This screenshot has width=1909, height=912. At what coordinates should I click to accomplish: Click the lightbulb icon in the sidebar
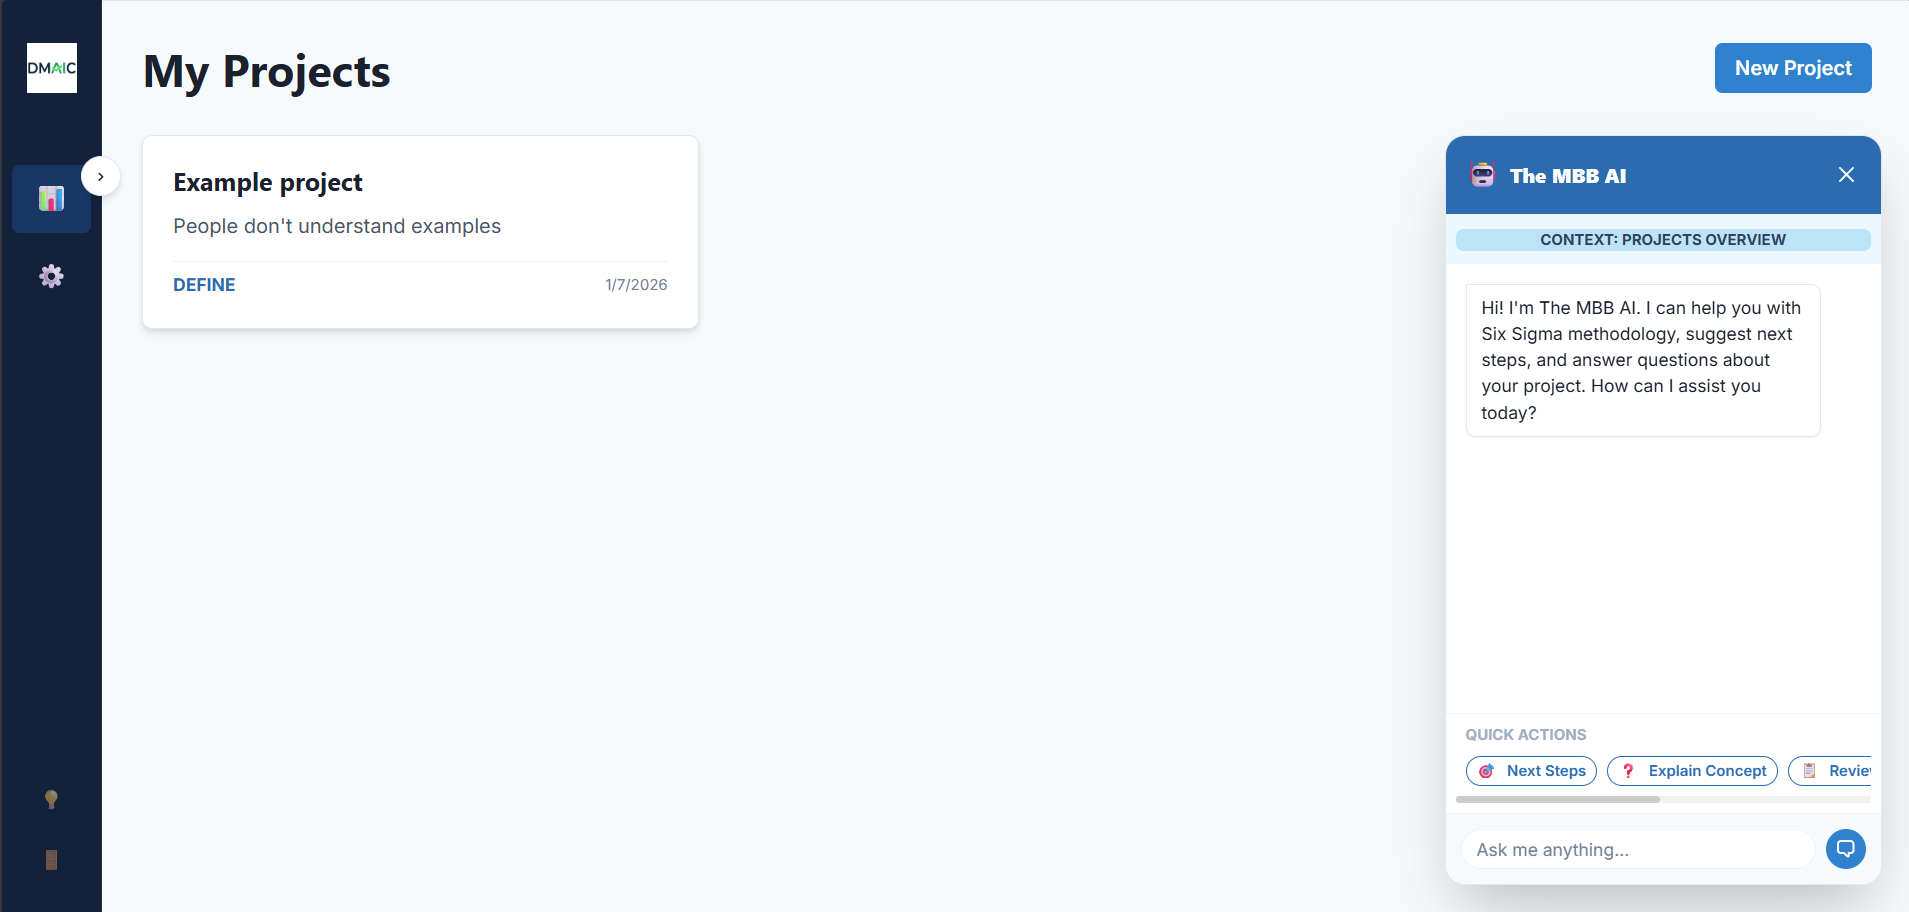[x=51, y=799]
